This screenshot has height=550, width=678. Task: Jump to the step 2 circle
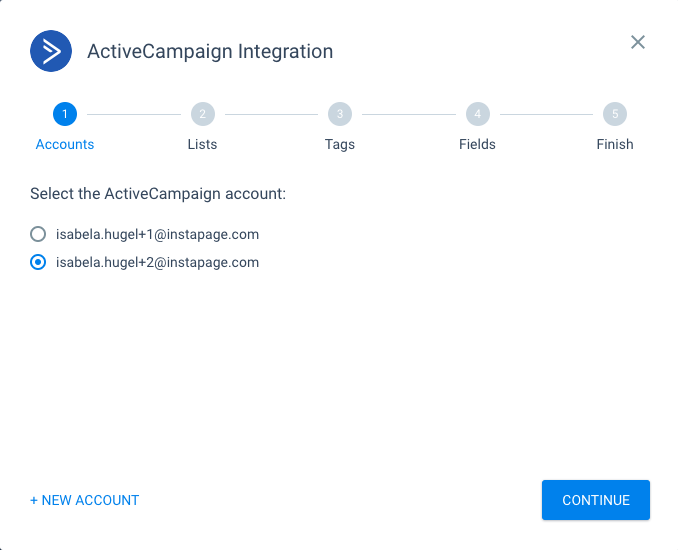[x=203, y=114]
